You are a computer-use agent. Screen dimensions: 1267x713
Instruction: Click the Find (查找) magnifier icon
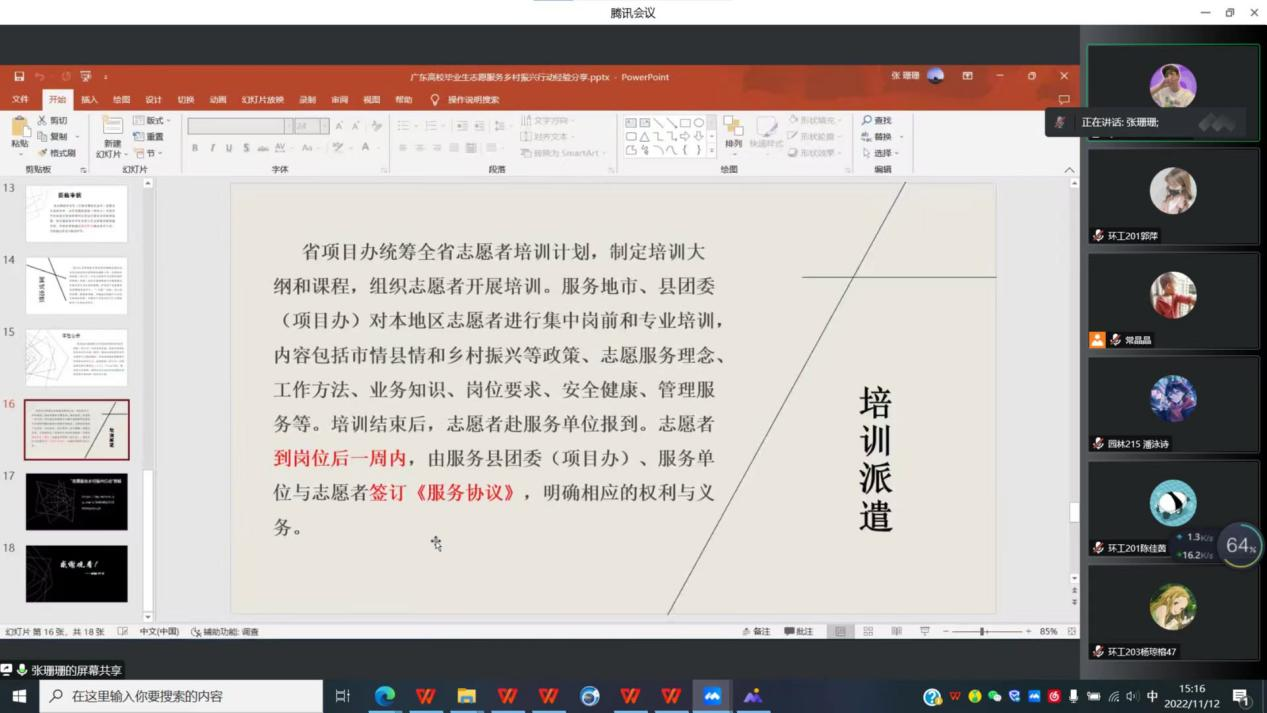[867, 120]
